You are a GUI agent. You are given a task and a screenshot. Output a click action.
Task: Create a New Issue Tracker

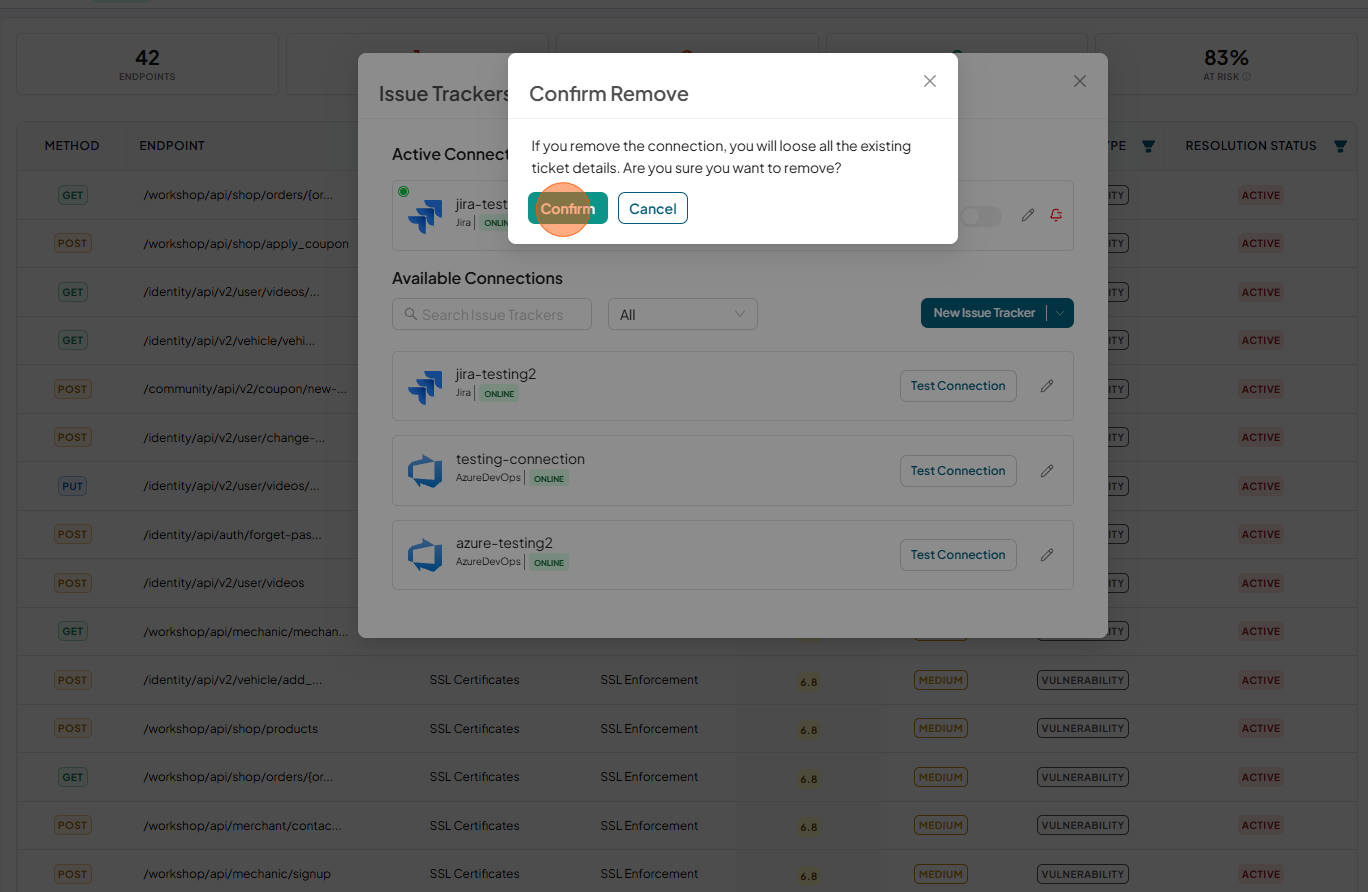[984, 313]
